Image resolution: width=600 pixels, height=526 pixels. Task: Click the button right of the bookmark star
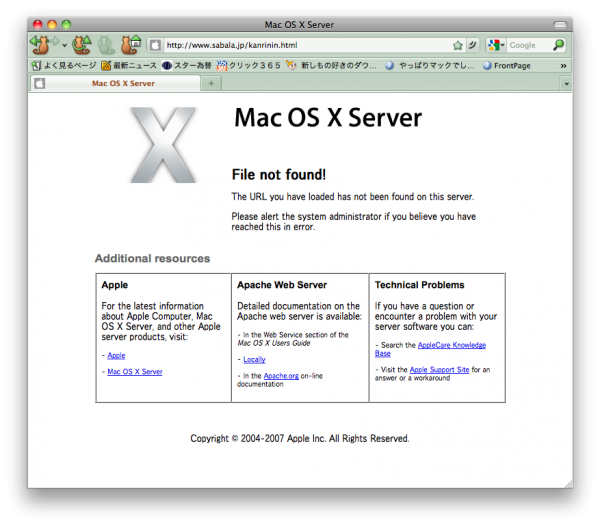[473, 45]
